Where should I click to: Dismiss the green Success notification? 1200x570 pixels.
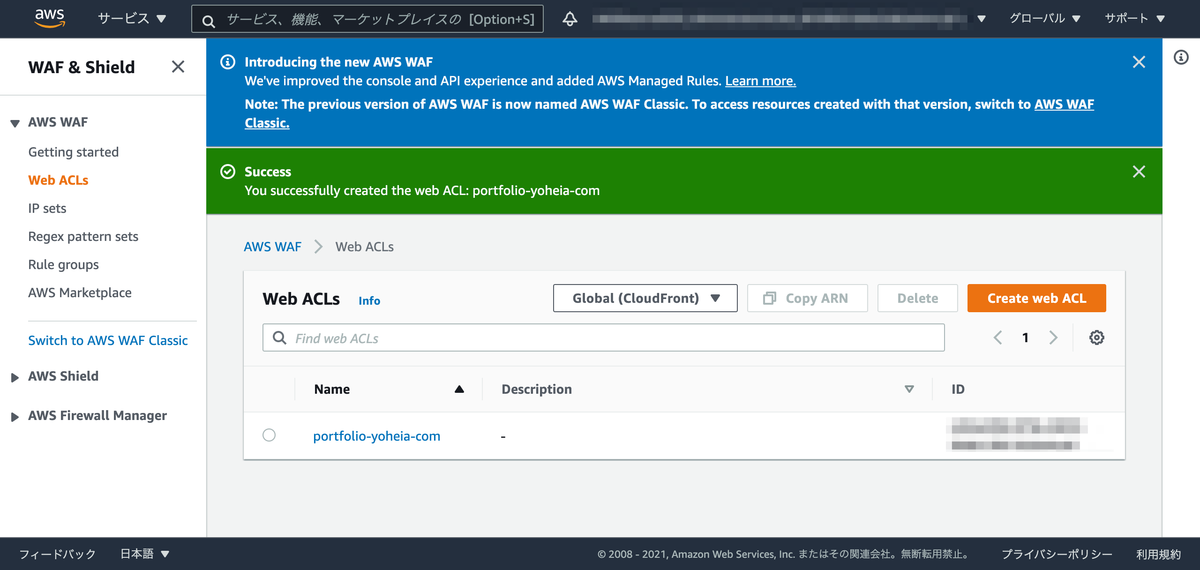pyautogui.click(x=1138, y=172)
